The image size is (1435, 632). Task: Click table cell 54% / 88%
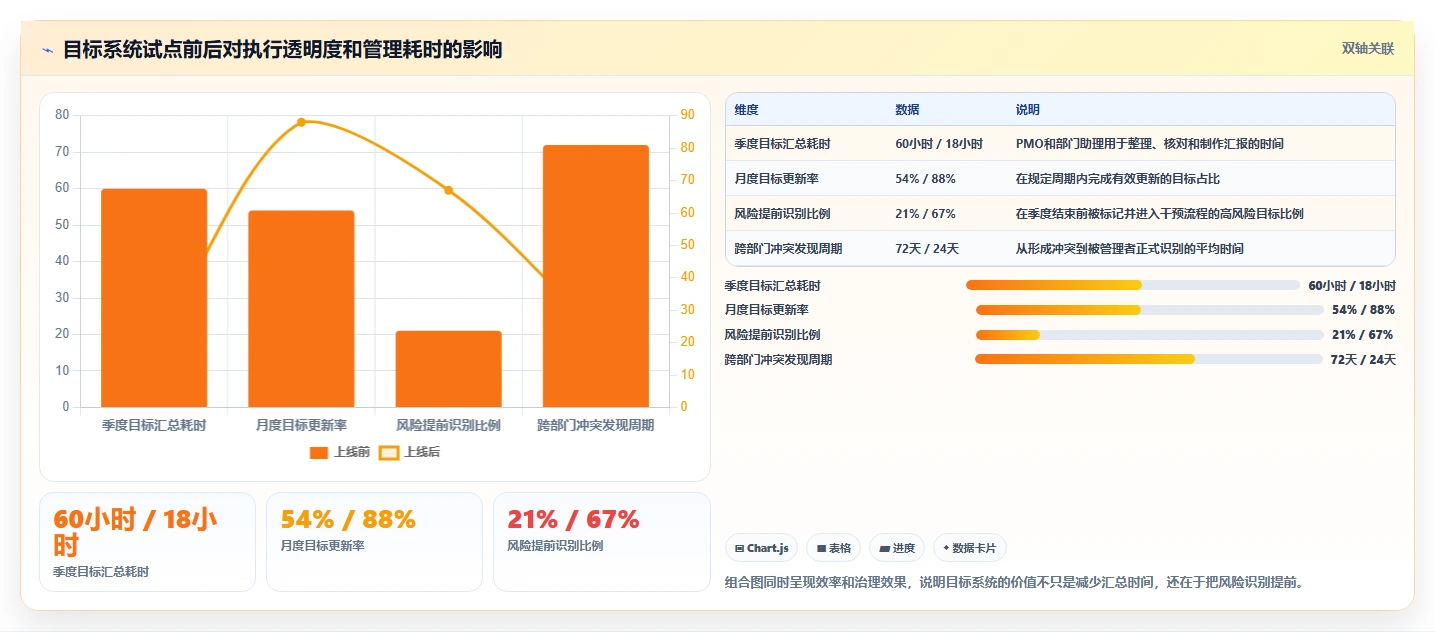925,179
